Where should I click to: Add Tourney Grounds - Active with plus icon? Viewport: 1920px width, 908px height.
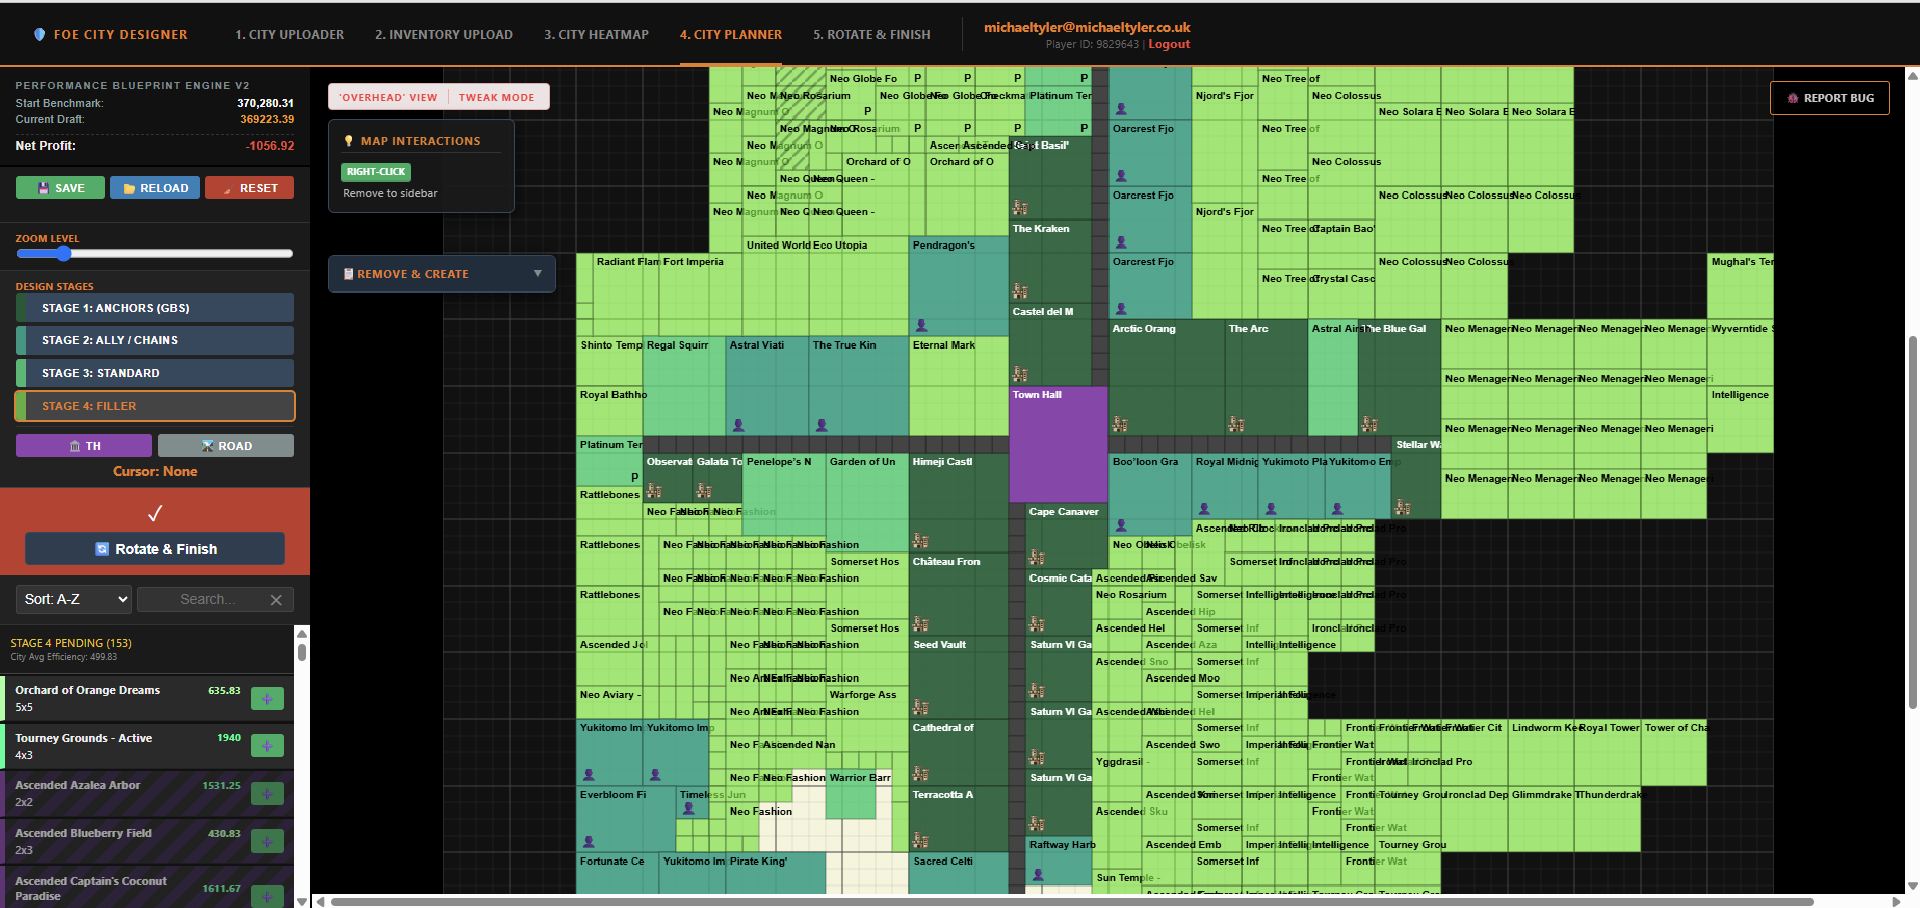pyautogui.click(x=267, y=746)
